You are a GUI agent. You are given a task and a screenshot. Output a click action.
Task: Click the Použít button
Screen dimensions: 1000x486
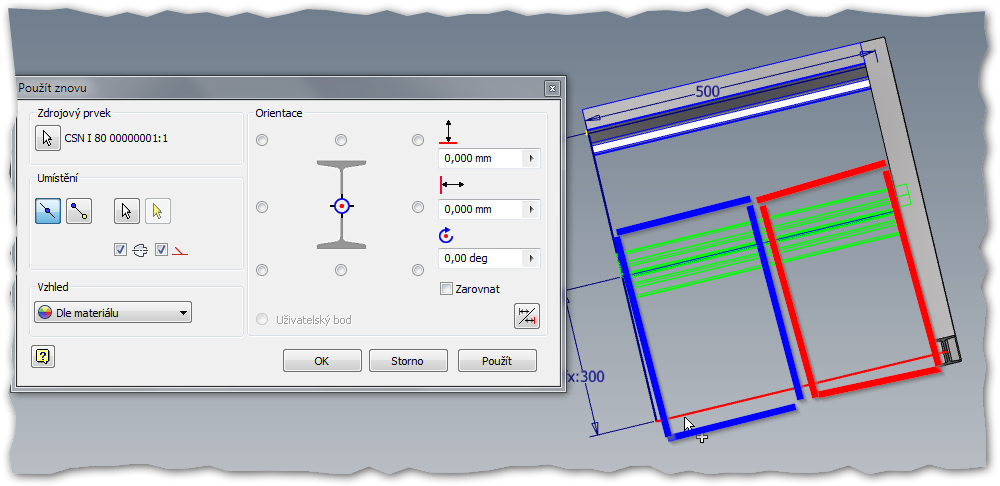coord(497,361)
